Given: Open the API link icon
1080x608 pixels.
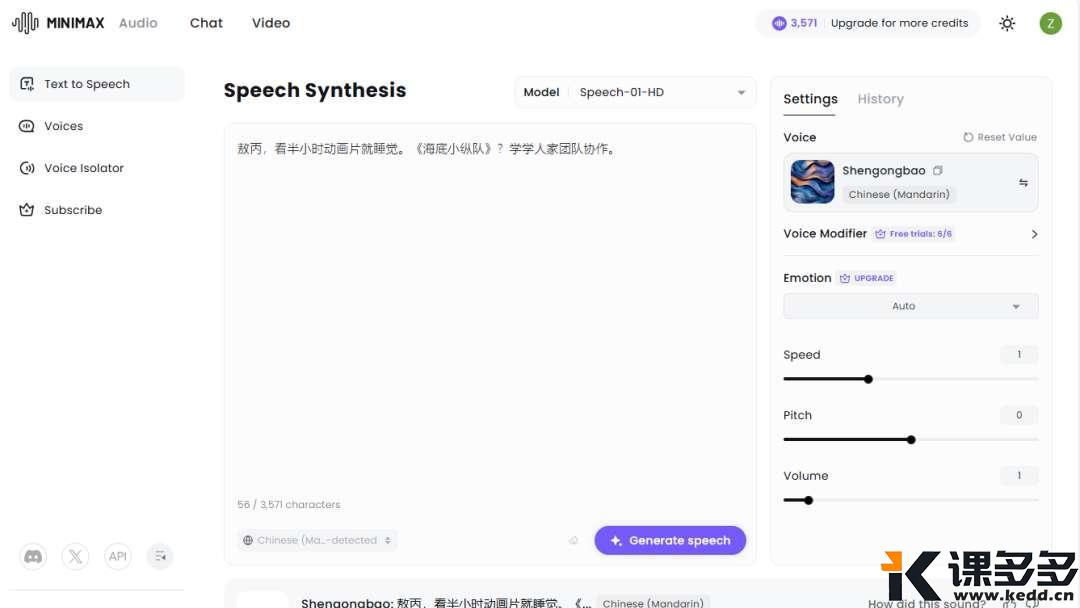Looking at the screenshot, I should click(118, 556).
